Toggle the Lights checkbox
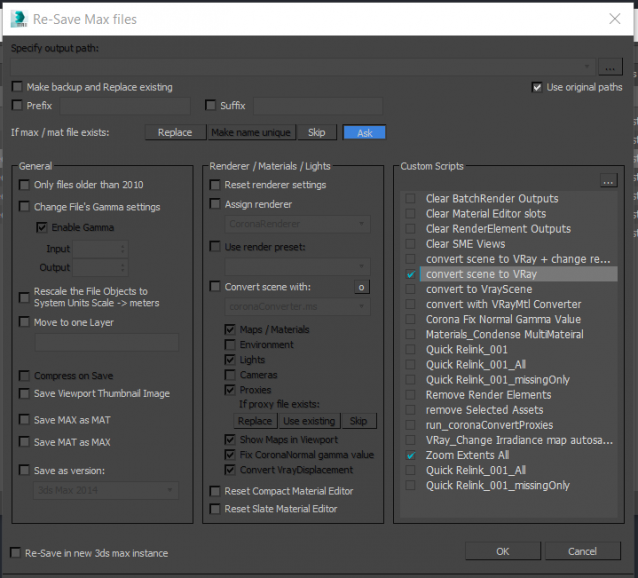The height and width of the screenshot is (578, 638). pos(230,360)
